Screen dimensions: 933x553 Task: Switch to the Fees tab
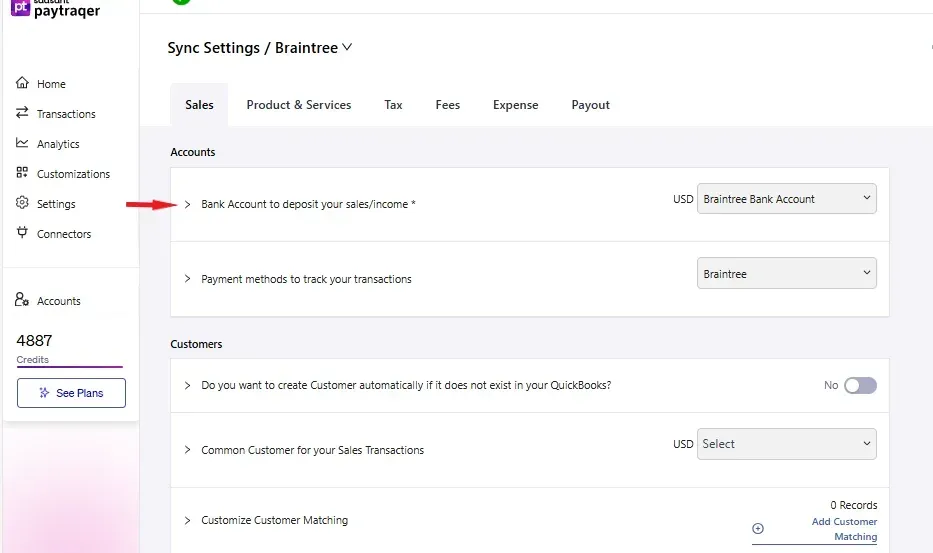point(447,105)
